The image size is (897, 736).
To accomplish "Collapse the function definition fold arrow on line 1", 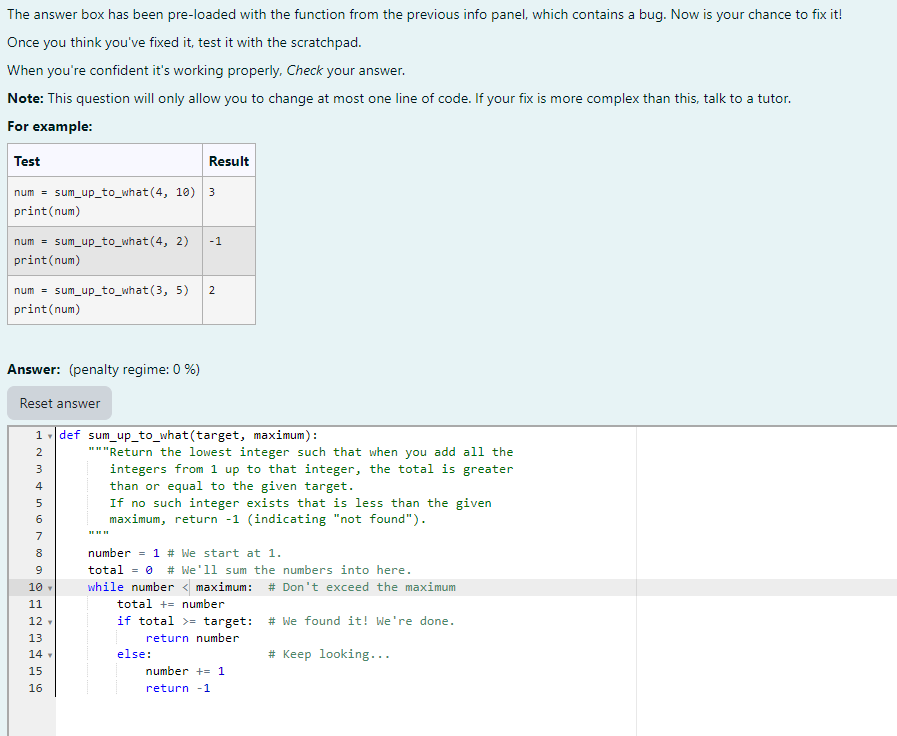I will [x=50, y=436].
